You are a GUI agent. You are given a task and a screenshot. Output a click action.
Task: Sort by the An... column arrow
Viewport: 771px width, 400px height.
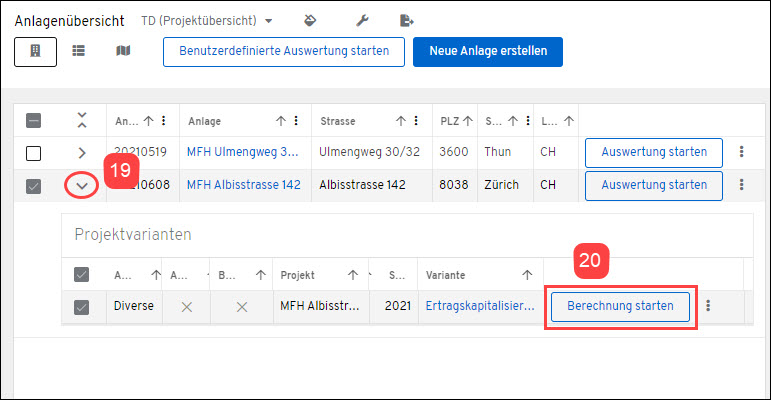coord(148,121)
